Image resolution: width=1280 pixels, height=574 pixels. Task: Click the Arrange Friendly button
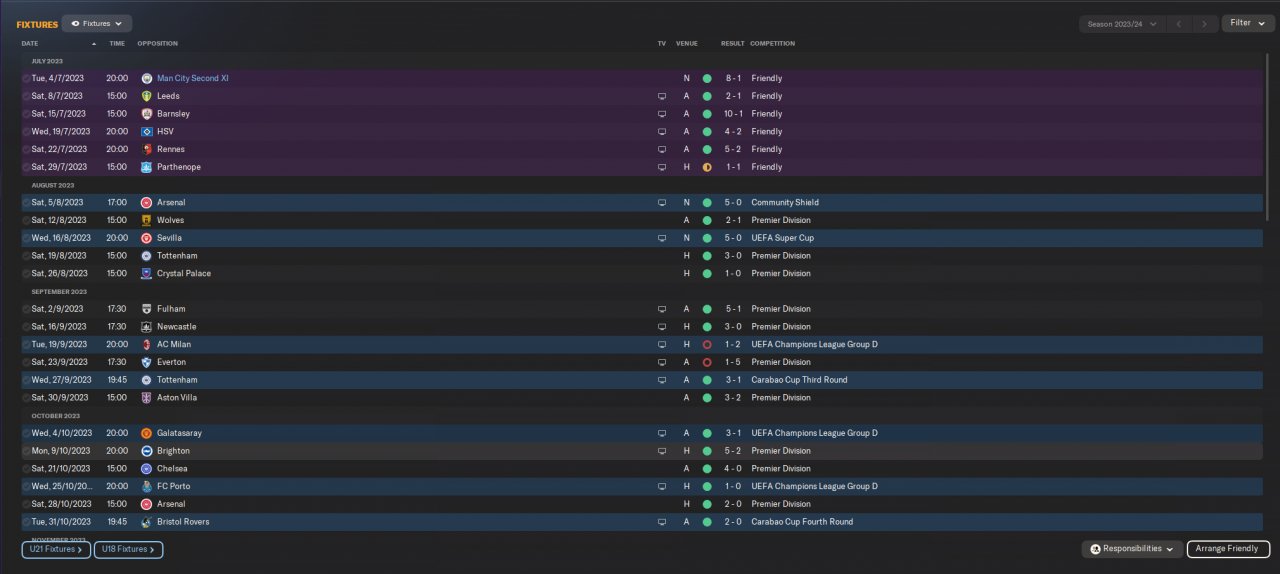click(1228, 549)
